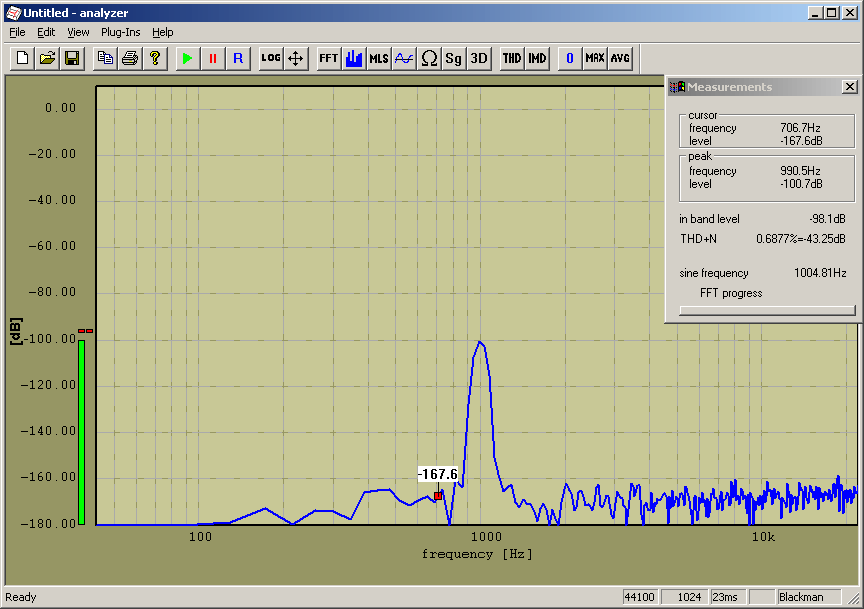Open the impedance measurement omega icon
Viewport: 864px width, 609px height.
[429, 58]
